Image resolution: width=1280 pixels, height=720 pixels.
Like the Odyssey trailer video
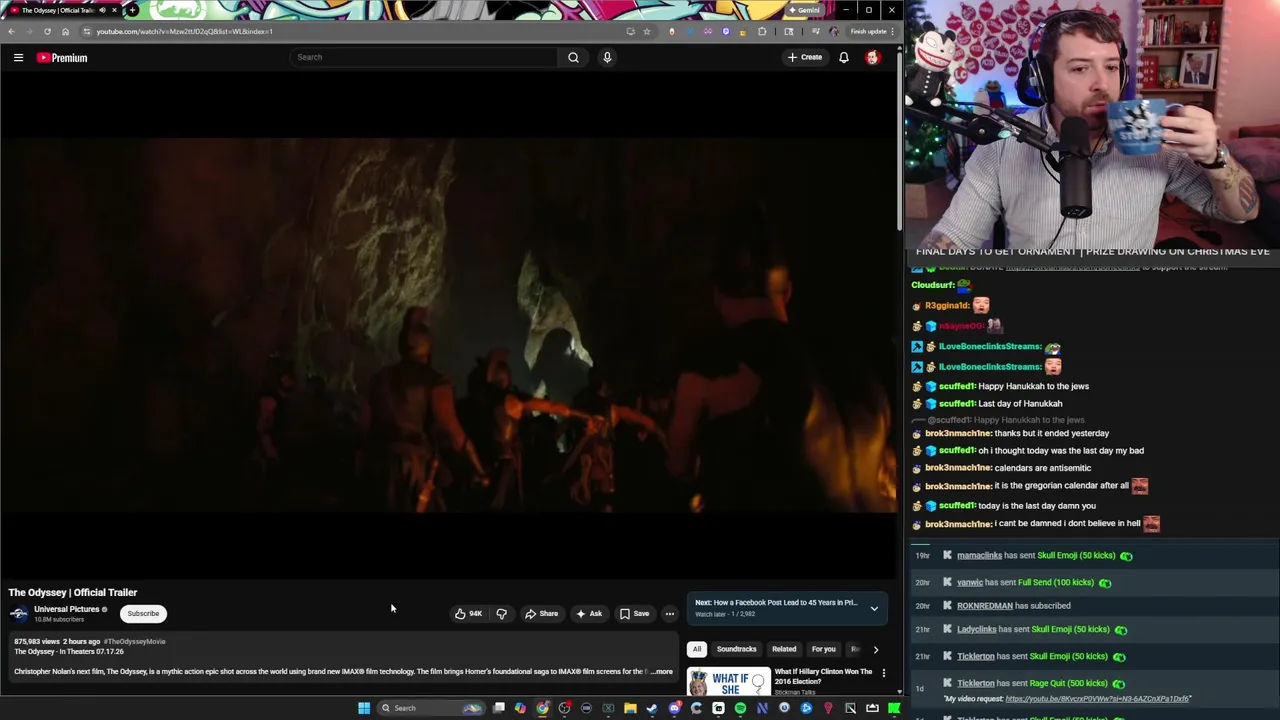(x=467, y=614)
